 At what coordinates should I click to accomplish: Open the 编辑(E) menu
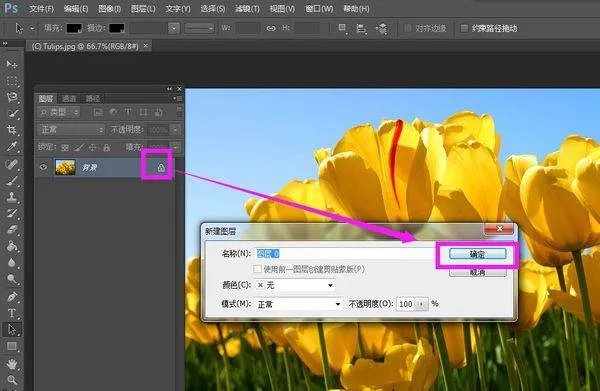76,8
